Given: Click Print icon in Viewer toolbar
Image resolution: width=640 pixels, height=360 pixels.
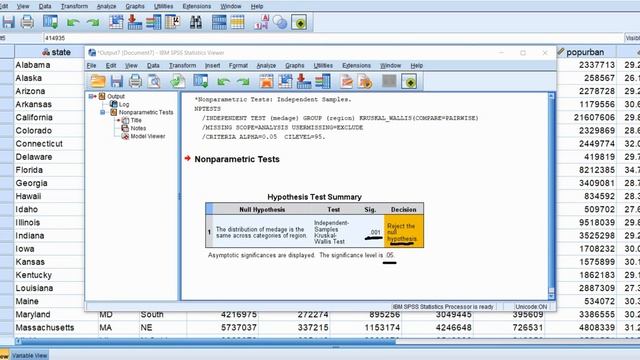Looking at the screenshot, I should click(x=136, y=81).
